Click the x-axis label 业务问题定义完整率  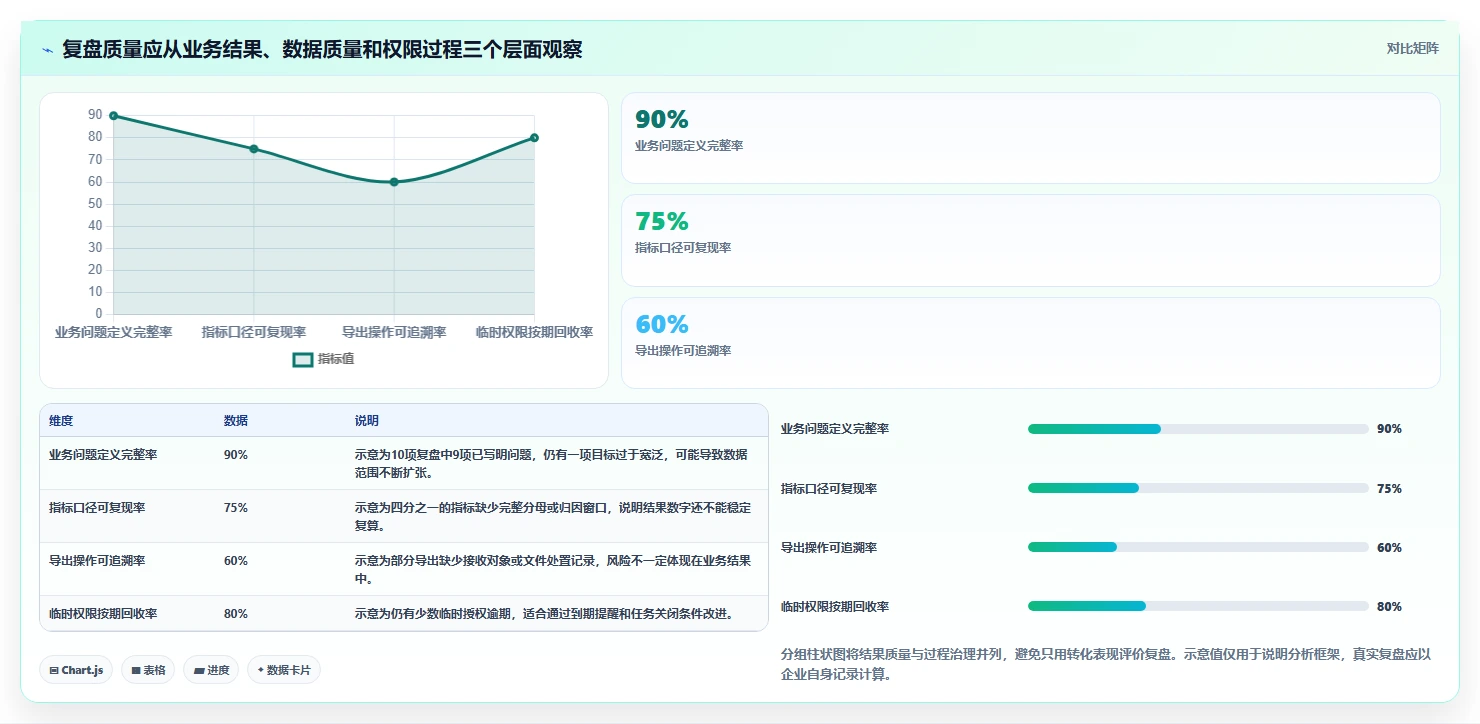tap(113, 332)
